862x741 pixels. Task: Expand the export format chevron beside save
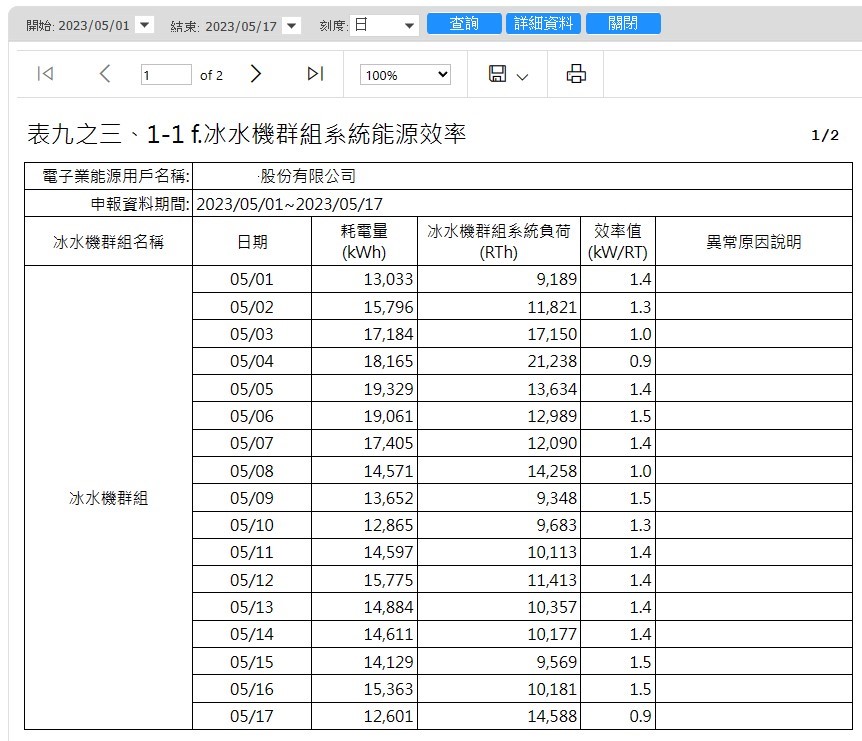(522, 76)
